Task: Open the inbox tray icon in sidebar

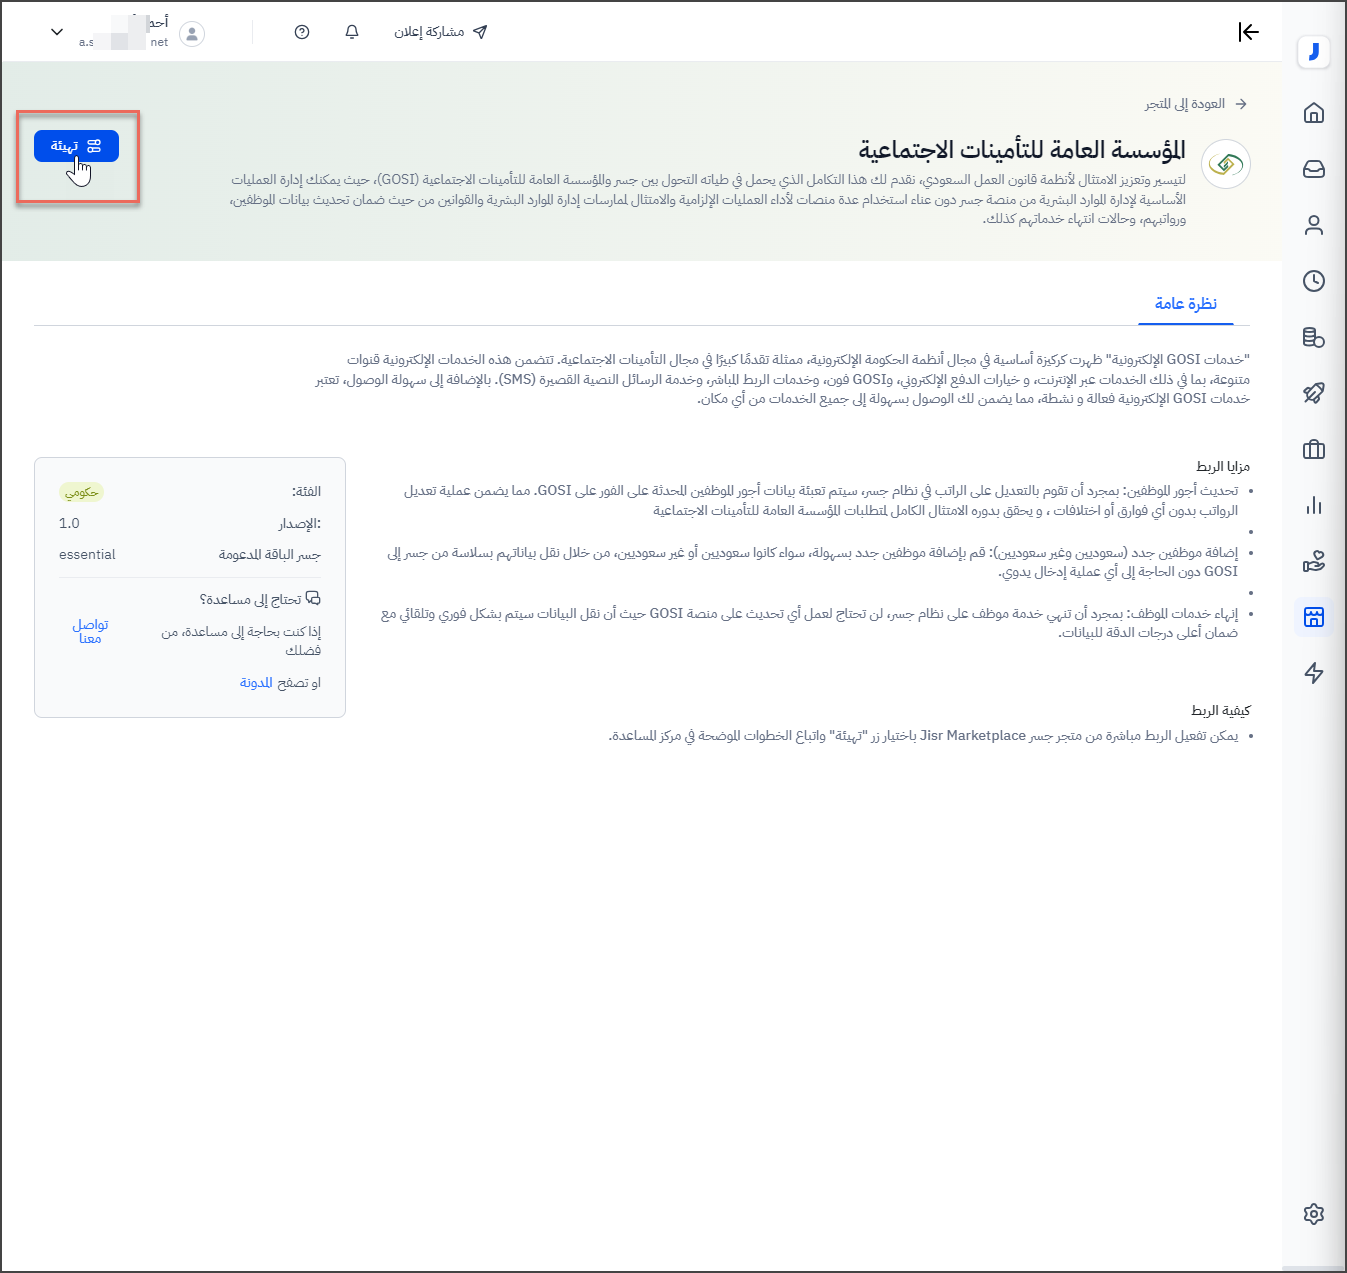Action: point(1313,169)
